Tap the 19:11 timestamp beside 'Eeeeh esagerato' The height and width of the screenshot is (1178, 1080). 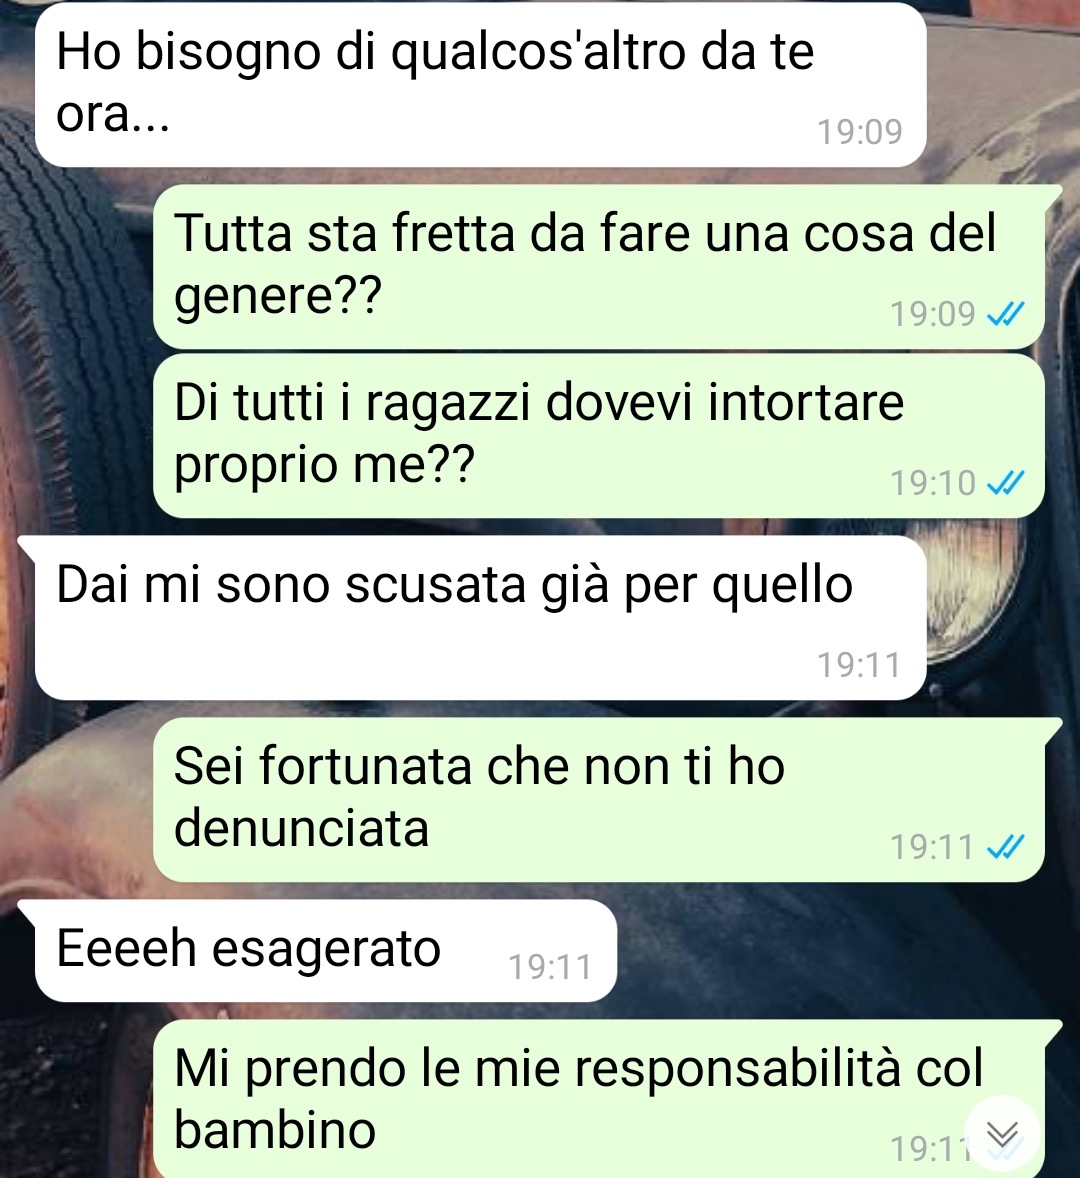(551, 966)
